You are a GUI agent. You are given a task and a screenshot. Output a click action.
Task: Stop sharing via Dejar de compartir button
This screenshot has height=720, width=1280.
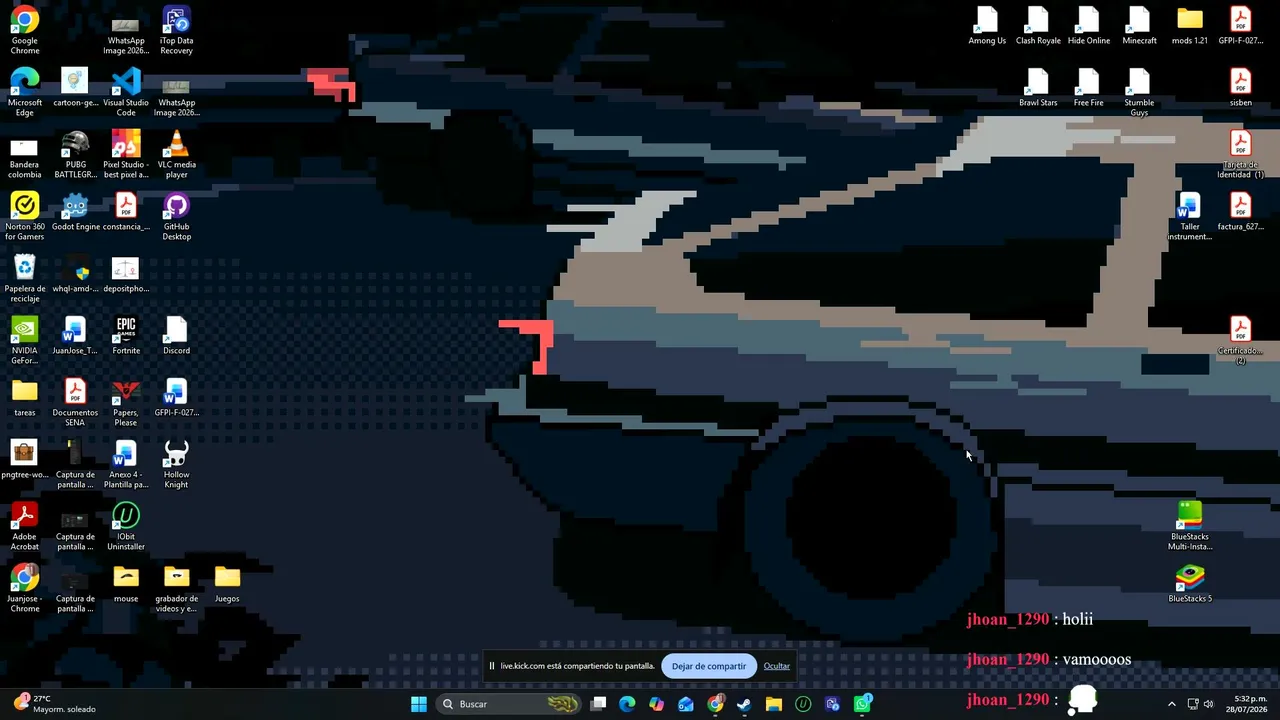click(x=709, y=666)
